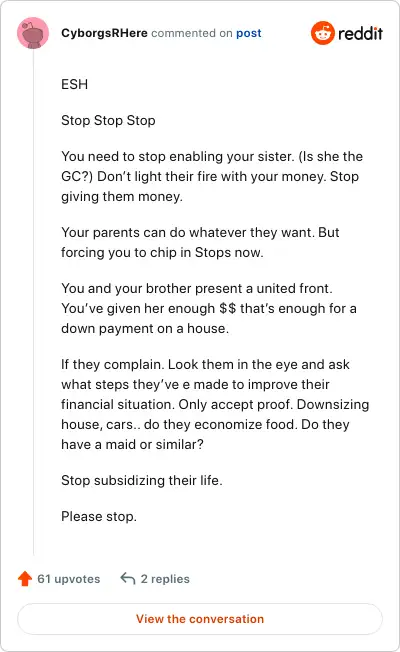Click the "ESH" verdict text
400x652 pixels.
click(74, 84)
